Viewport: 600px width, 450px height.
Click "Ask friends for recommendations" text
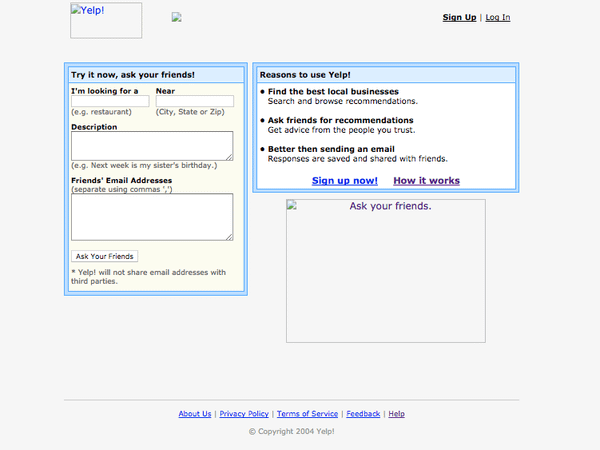click(341, 120)
